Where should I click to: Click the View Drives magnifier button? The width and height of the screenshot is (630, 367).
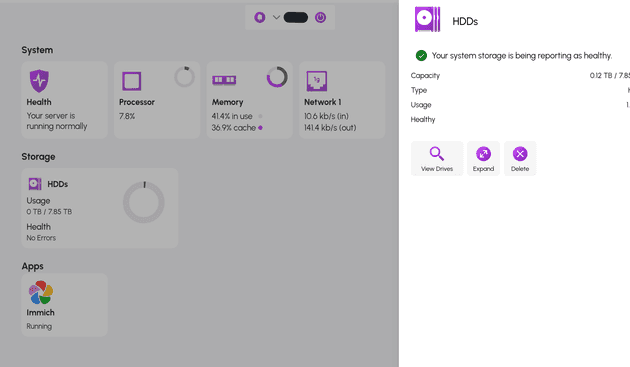[x=437, y=158]
